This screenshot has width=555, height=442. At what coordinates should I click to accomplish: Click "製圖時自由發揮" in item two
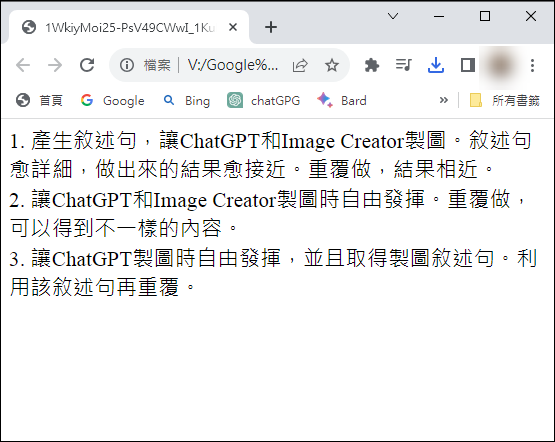(x=351, y=199)
